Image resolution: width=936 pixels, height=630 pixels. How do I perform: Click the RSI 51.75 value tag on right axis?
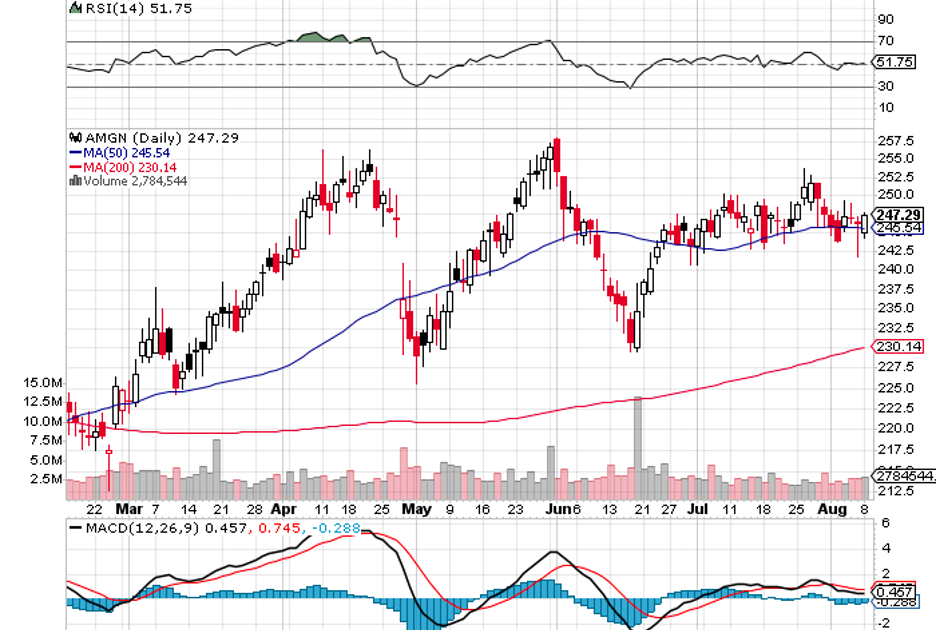coord(897,62)
